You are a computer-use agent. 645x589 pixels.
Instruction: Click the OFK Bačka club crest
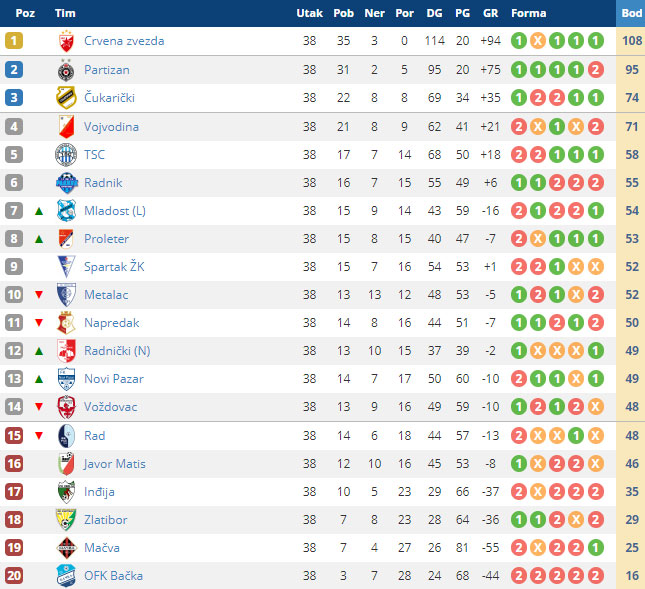point(66,576)
